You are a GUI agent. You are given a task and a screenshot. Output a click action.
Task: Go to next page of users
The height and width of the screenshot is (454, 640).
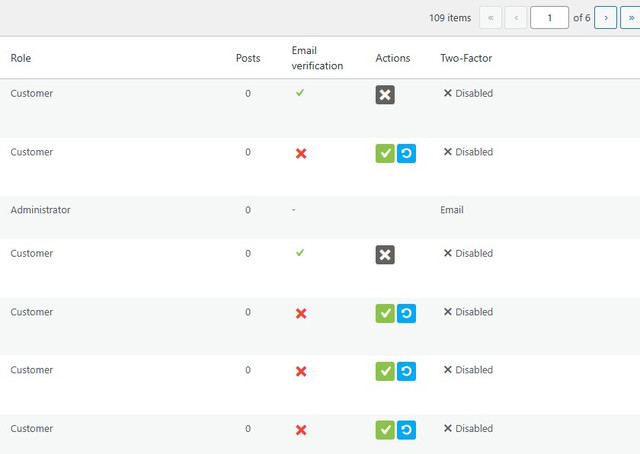tap(605, 18)
